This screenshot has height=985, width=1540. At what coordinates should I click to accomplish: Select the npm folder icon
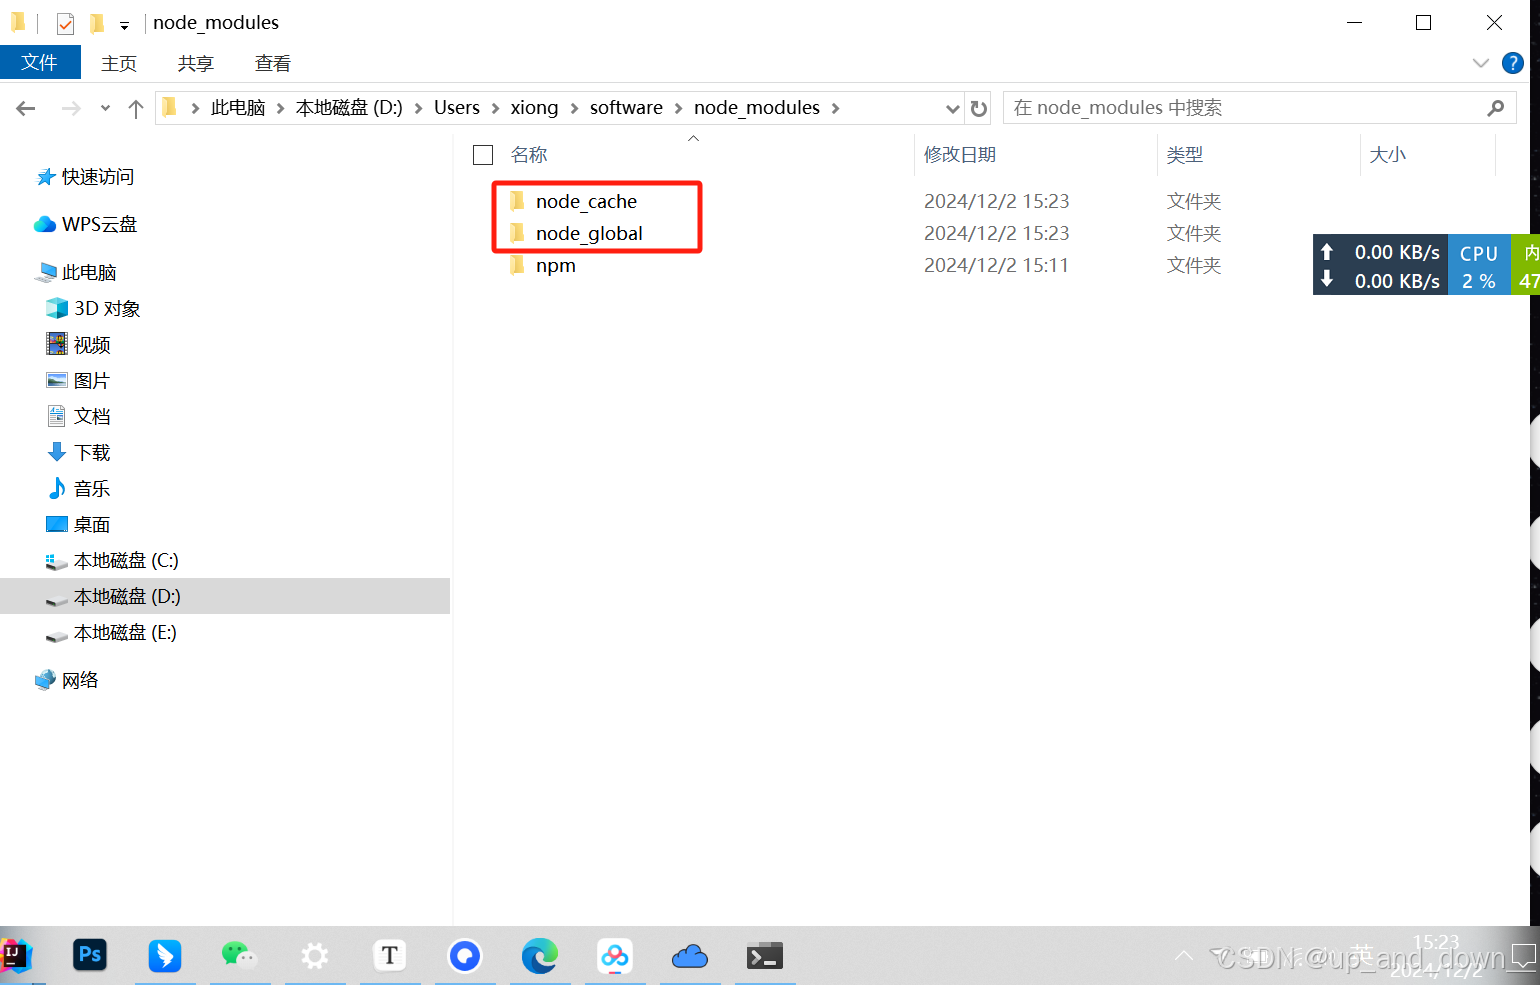coord(517,265)
